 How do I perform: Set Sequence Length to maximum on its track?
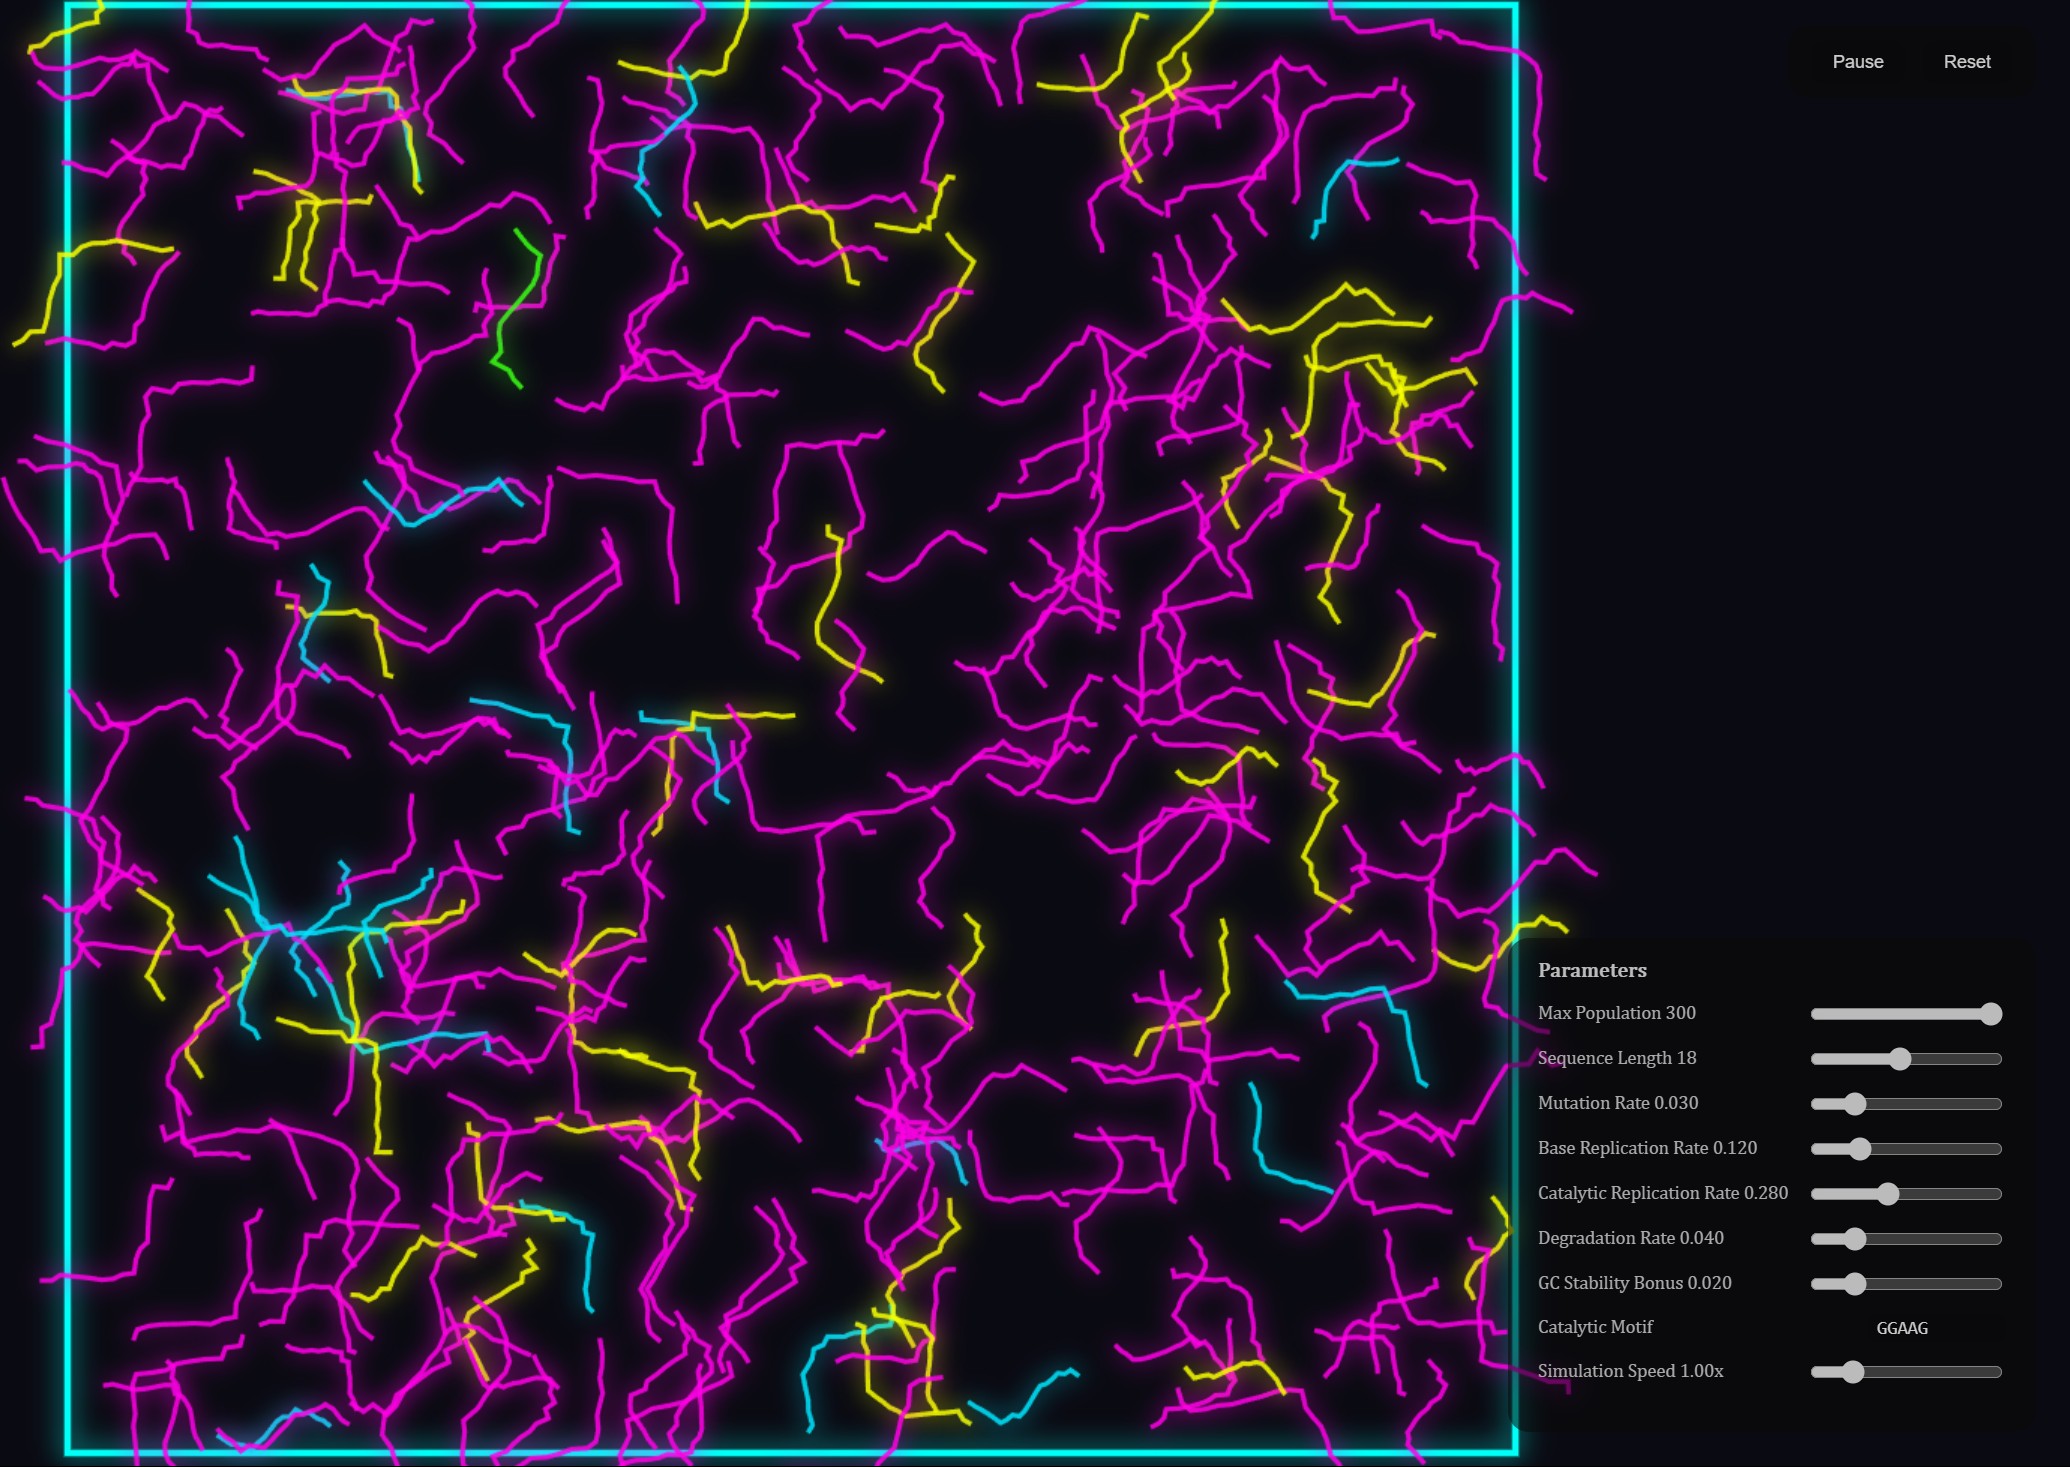1998,1059
